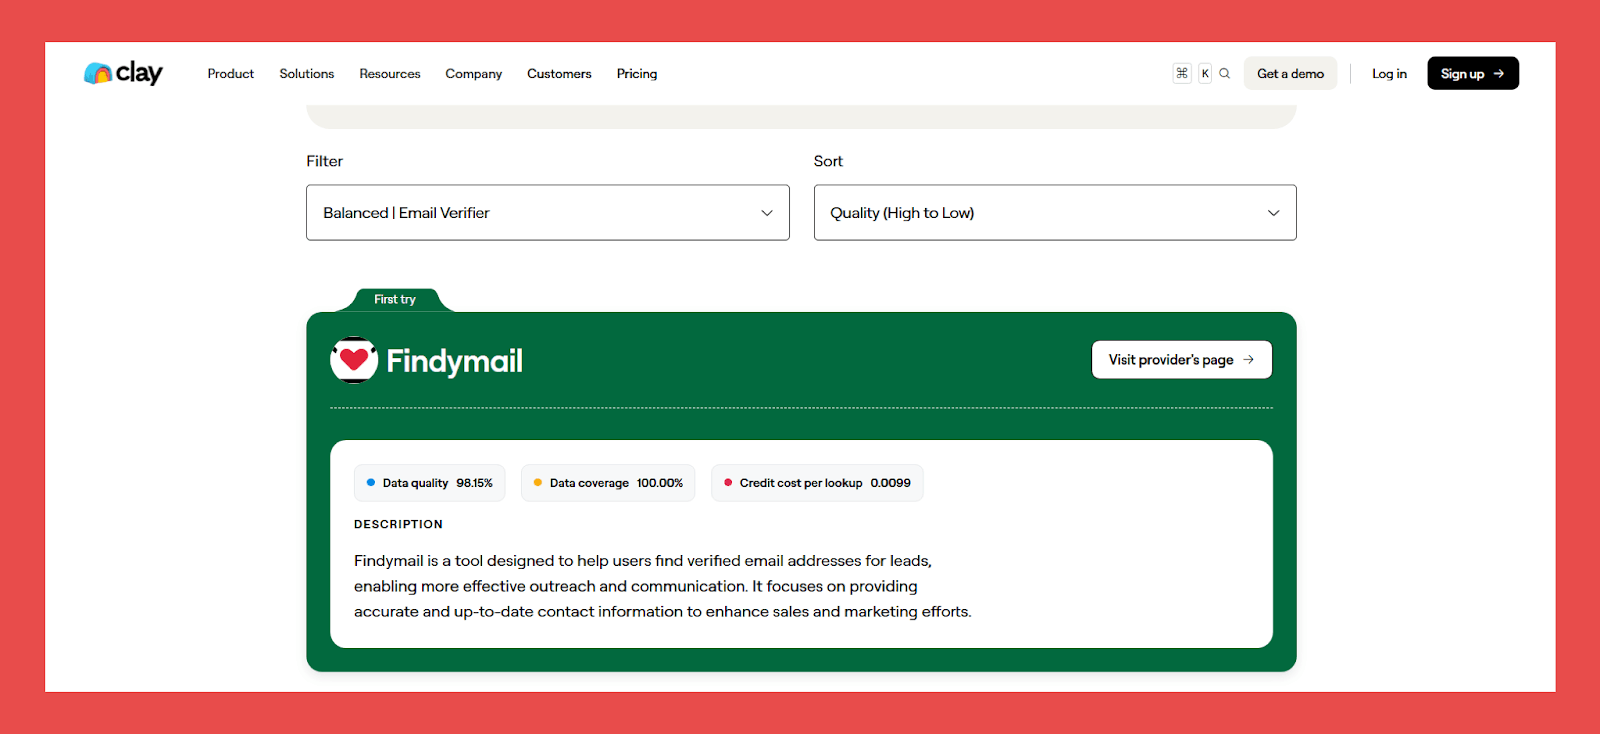Image resolution: width=1600 pixels, height=734 pixels.
Task: Click the DESCRIPTION heading
Action: 398,524
